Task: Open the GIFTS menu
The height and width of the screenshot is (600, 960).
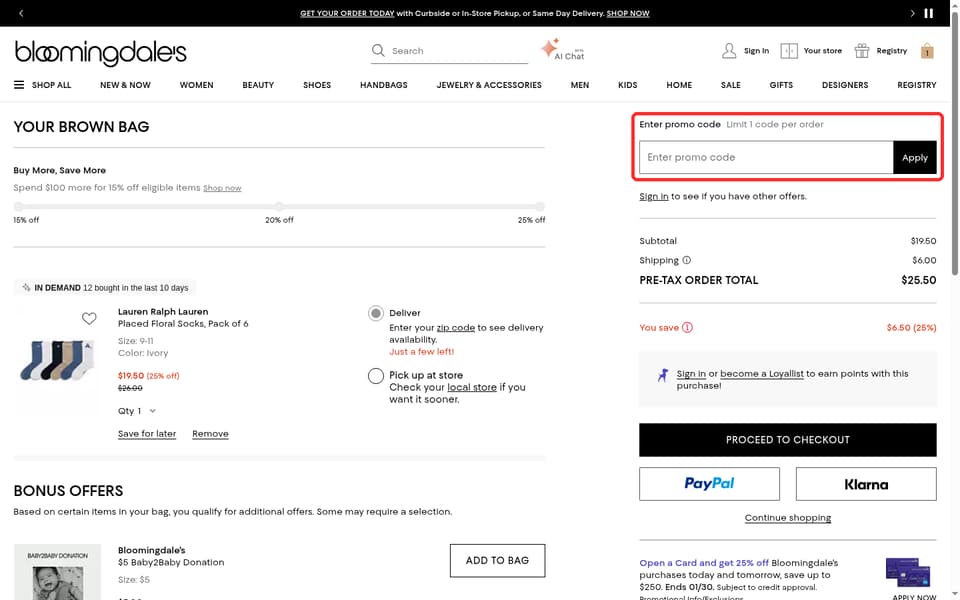Action: point(781,85)
